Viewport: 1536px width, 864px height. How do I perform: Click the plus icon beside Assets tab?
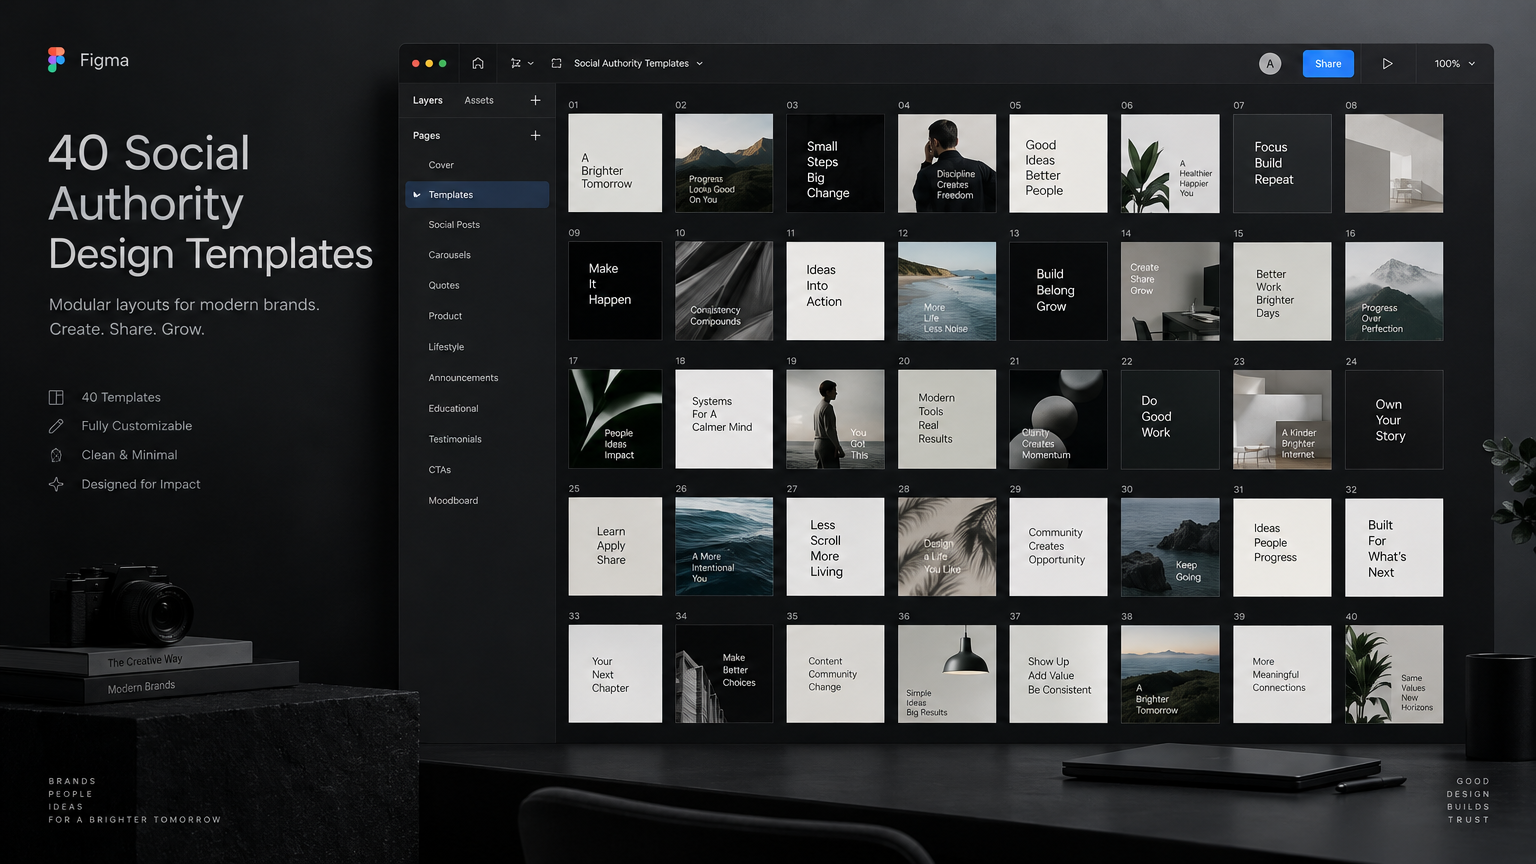(535, 100)
